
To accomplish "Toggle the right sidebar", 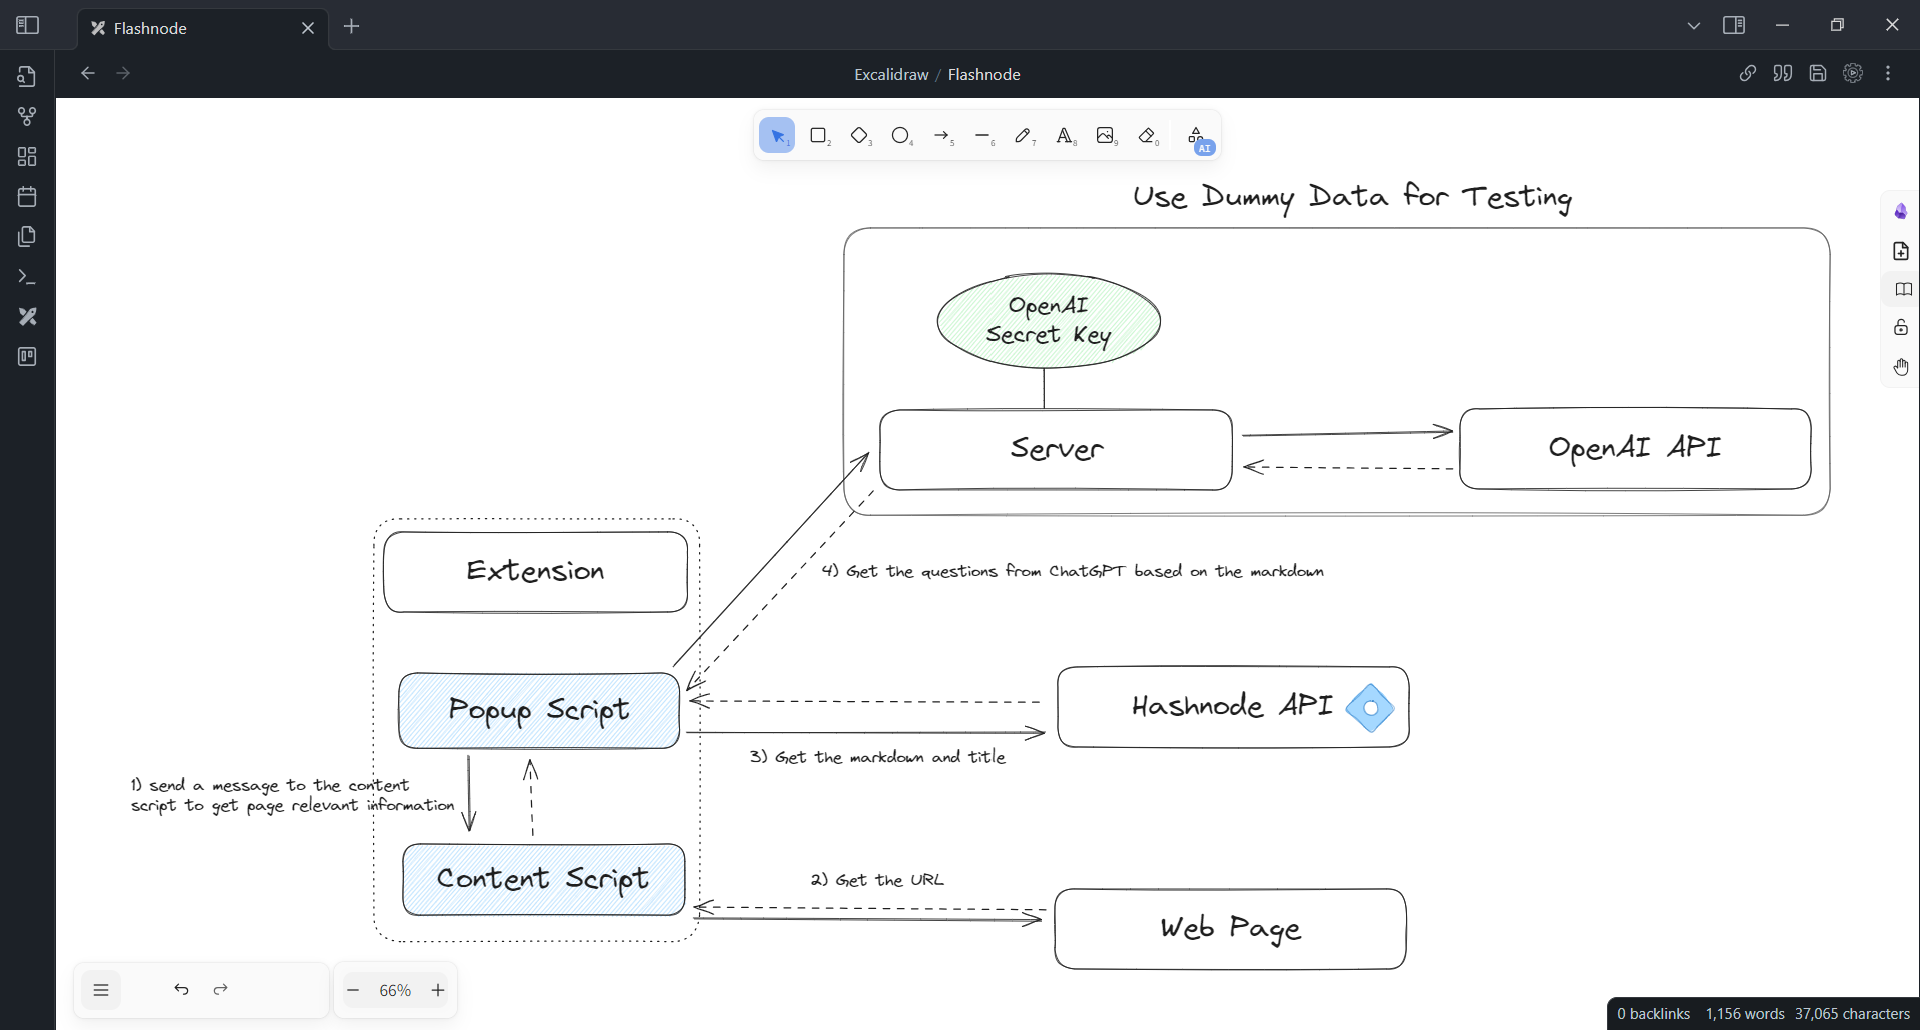I will tap(1734, 26).
